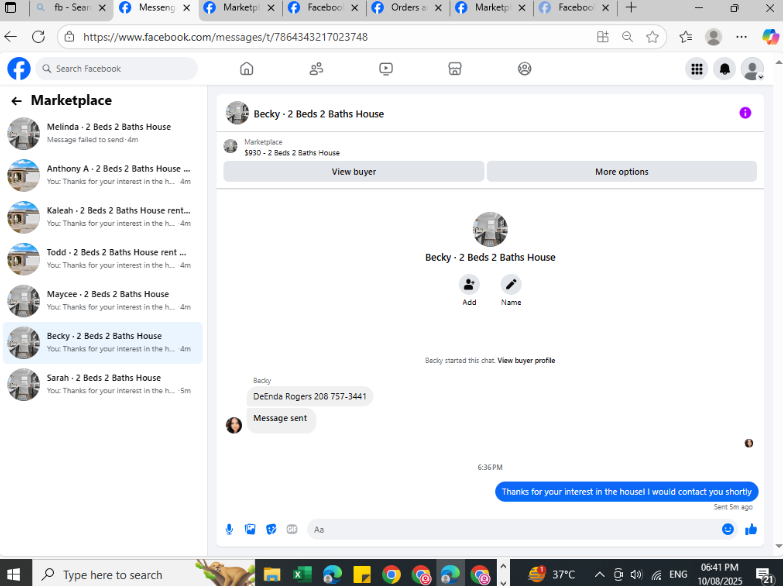Click the 'Thanks for your interest' sent message
This screenshot has height=586, width=783.
click(x=627, y=492)
